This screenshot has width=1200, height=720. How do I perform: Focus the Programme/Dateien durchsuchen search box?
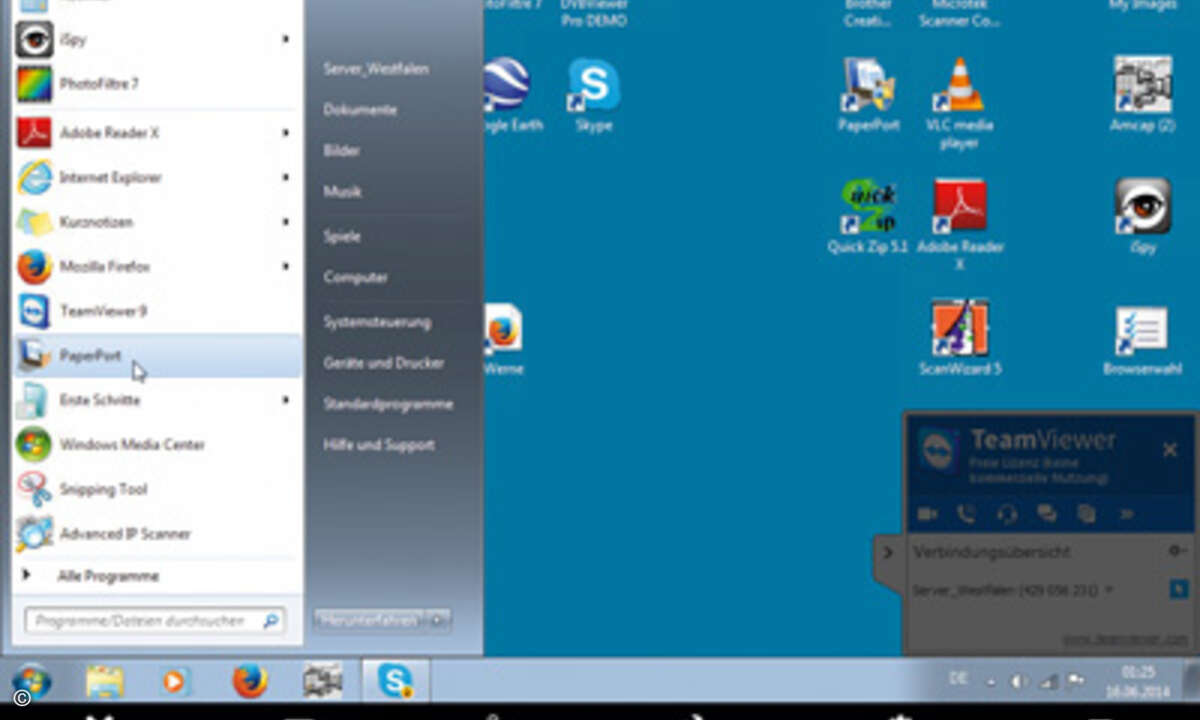[x=154, y=621]
